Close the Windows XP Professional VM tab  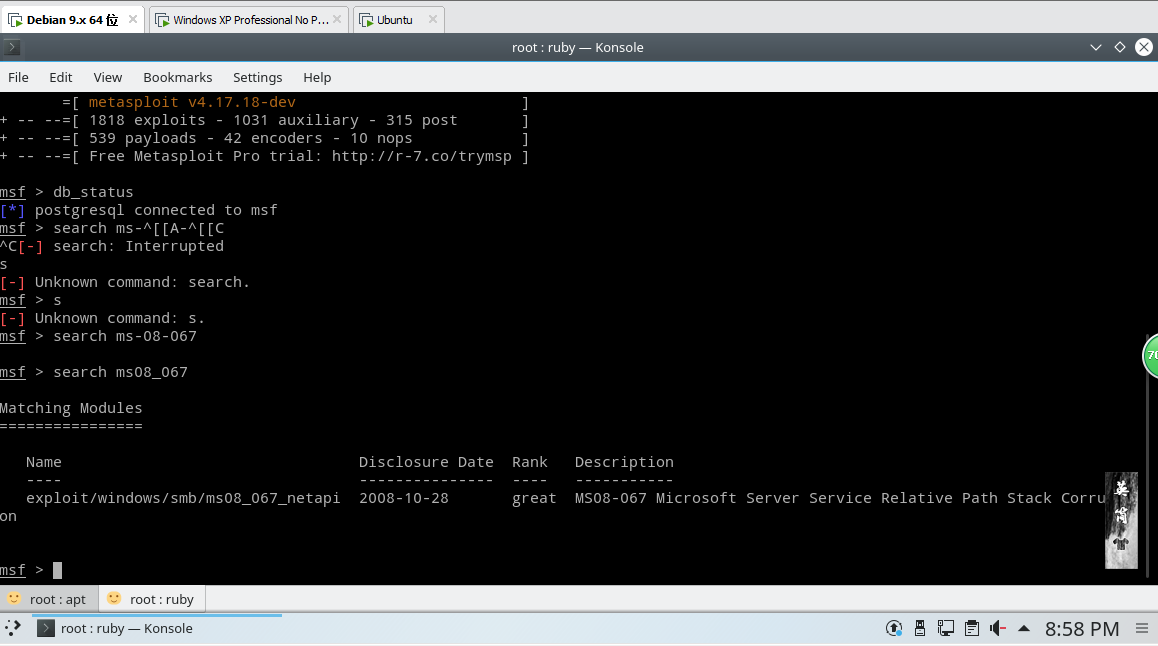click(337, 19)
